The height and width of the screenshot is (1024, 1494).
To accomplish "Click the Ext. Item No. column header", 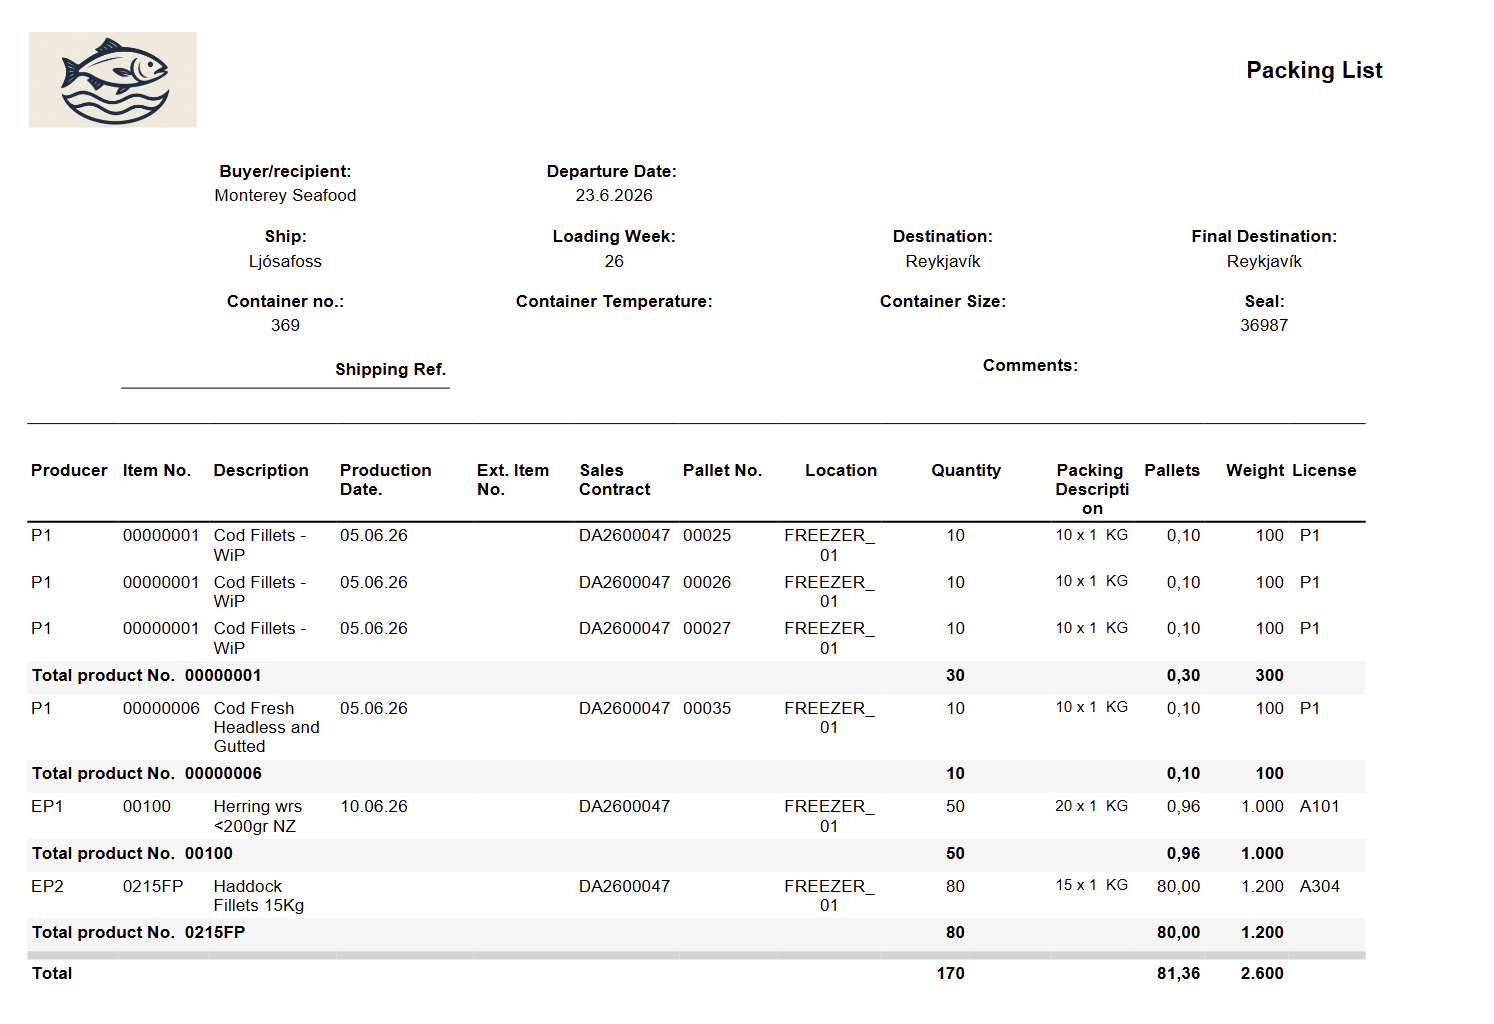I will pyautogui.click(x=513, y=479).
